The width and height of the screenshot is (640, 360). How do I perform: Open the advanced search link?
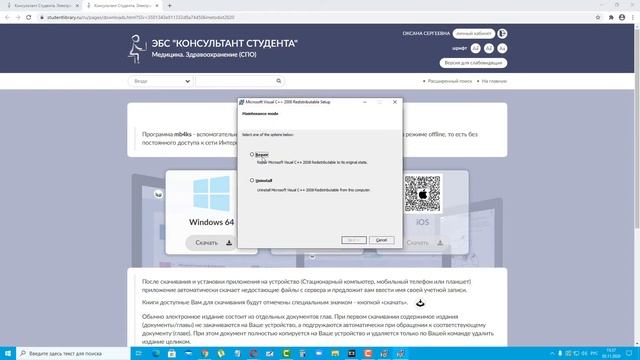point(449,81)
